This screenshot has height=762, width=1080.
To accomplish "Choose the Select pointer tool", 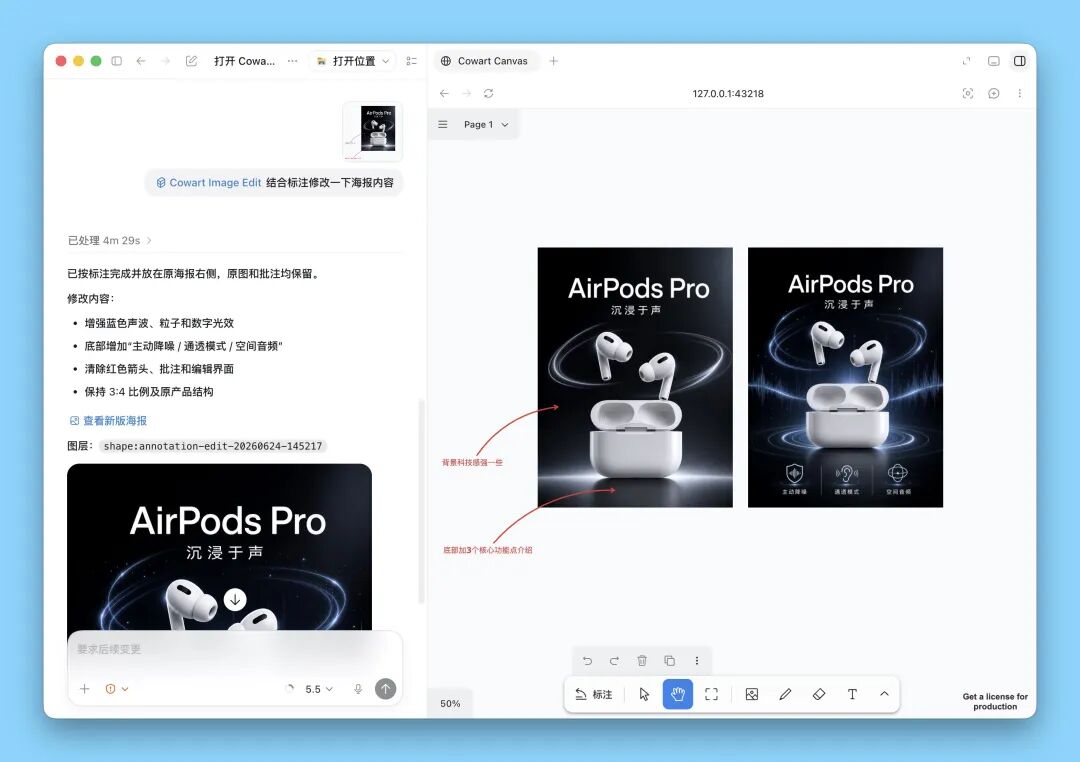I will pyautogui.click(x=644, y=694).
